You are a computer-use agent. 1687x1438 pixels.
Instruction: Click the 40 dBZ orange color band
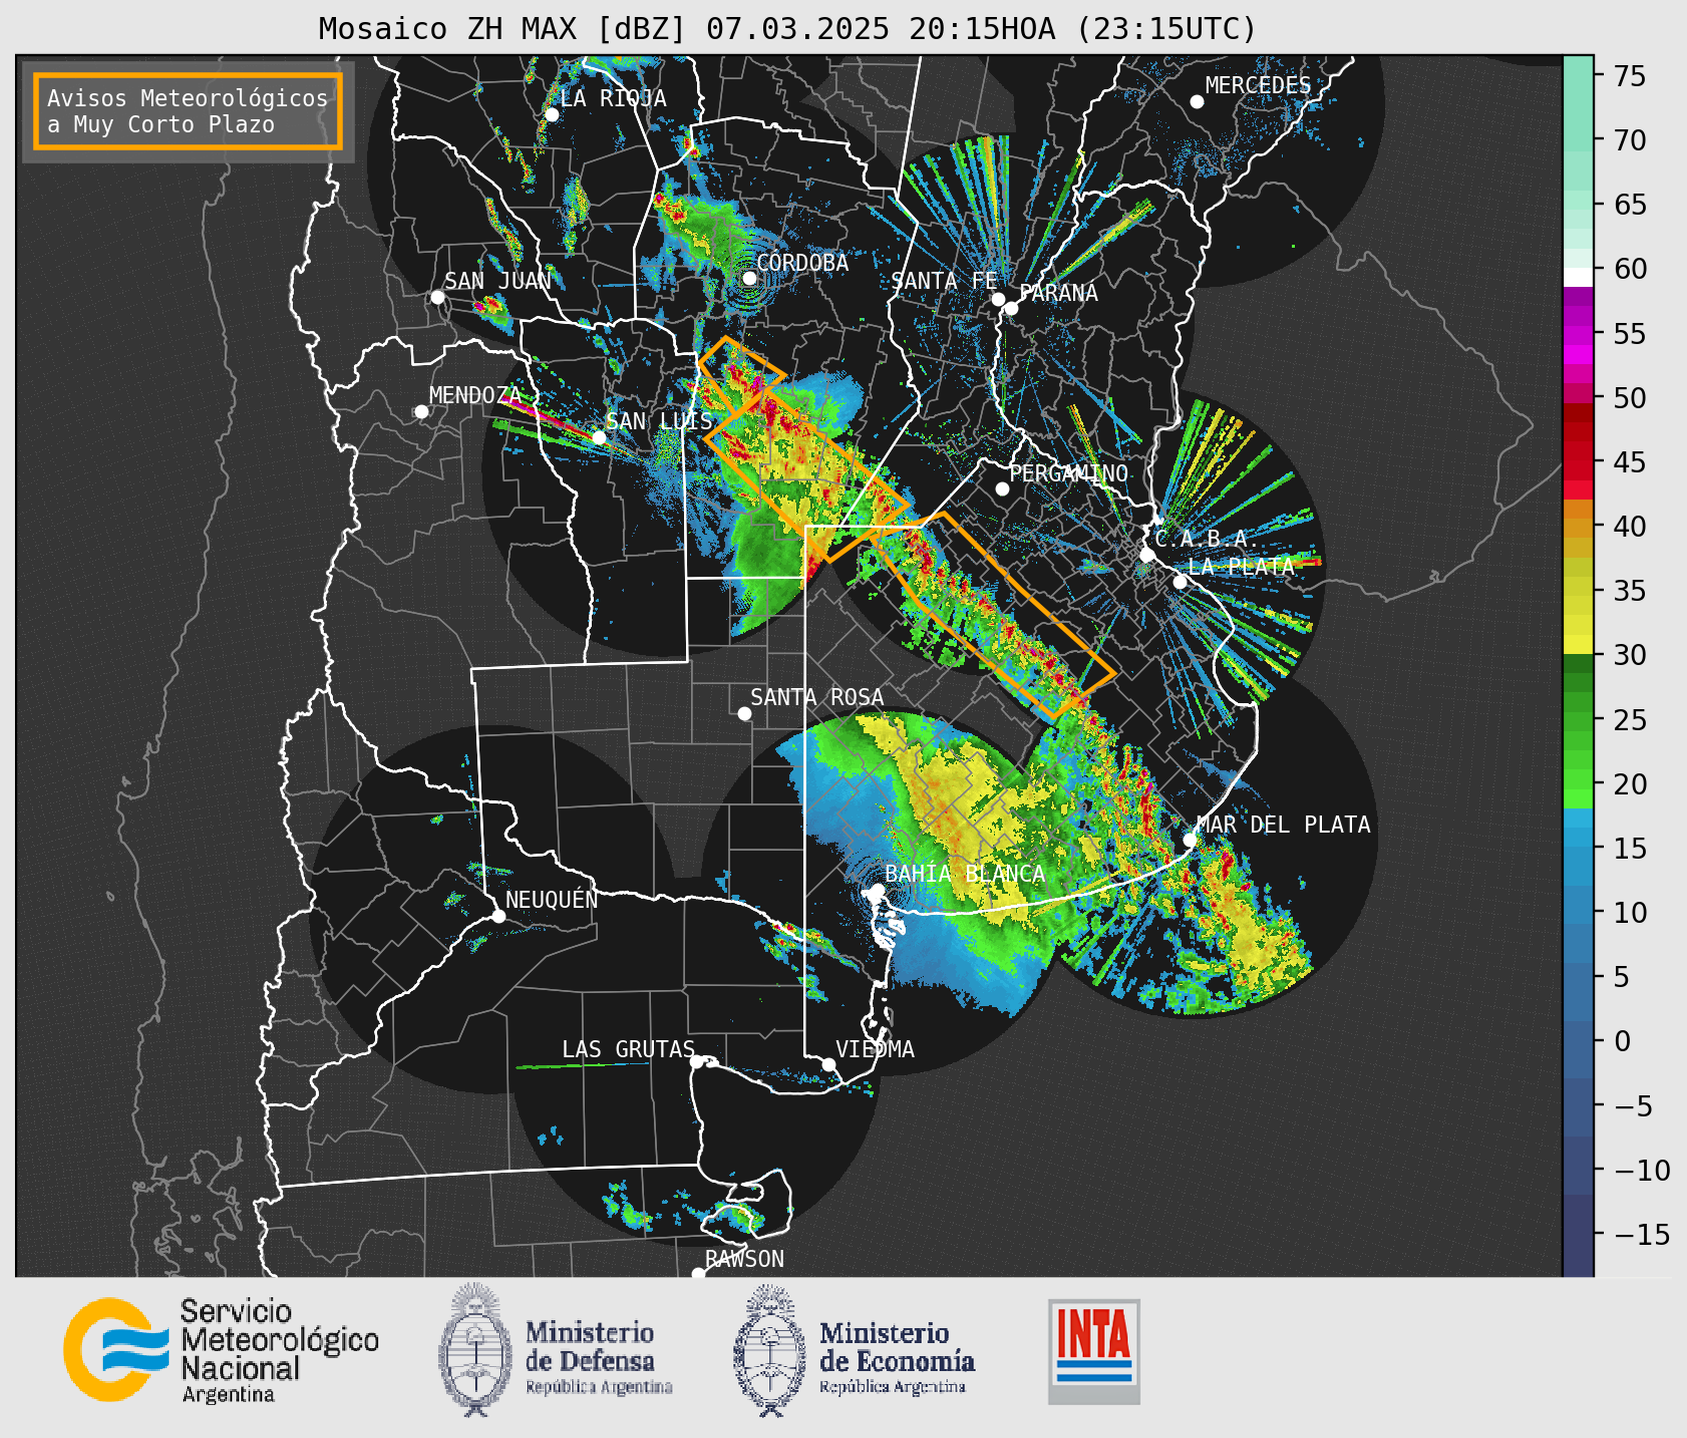coord(1578,526)
